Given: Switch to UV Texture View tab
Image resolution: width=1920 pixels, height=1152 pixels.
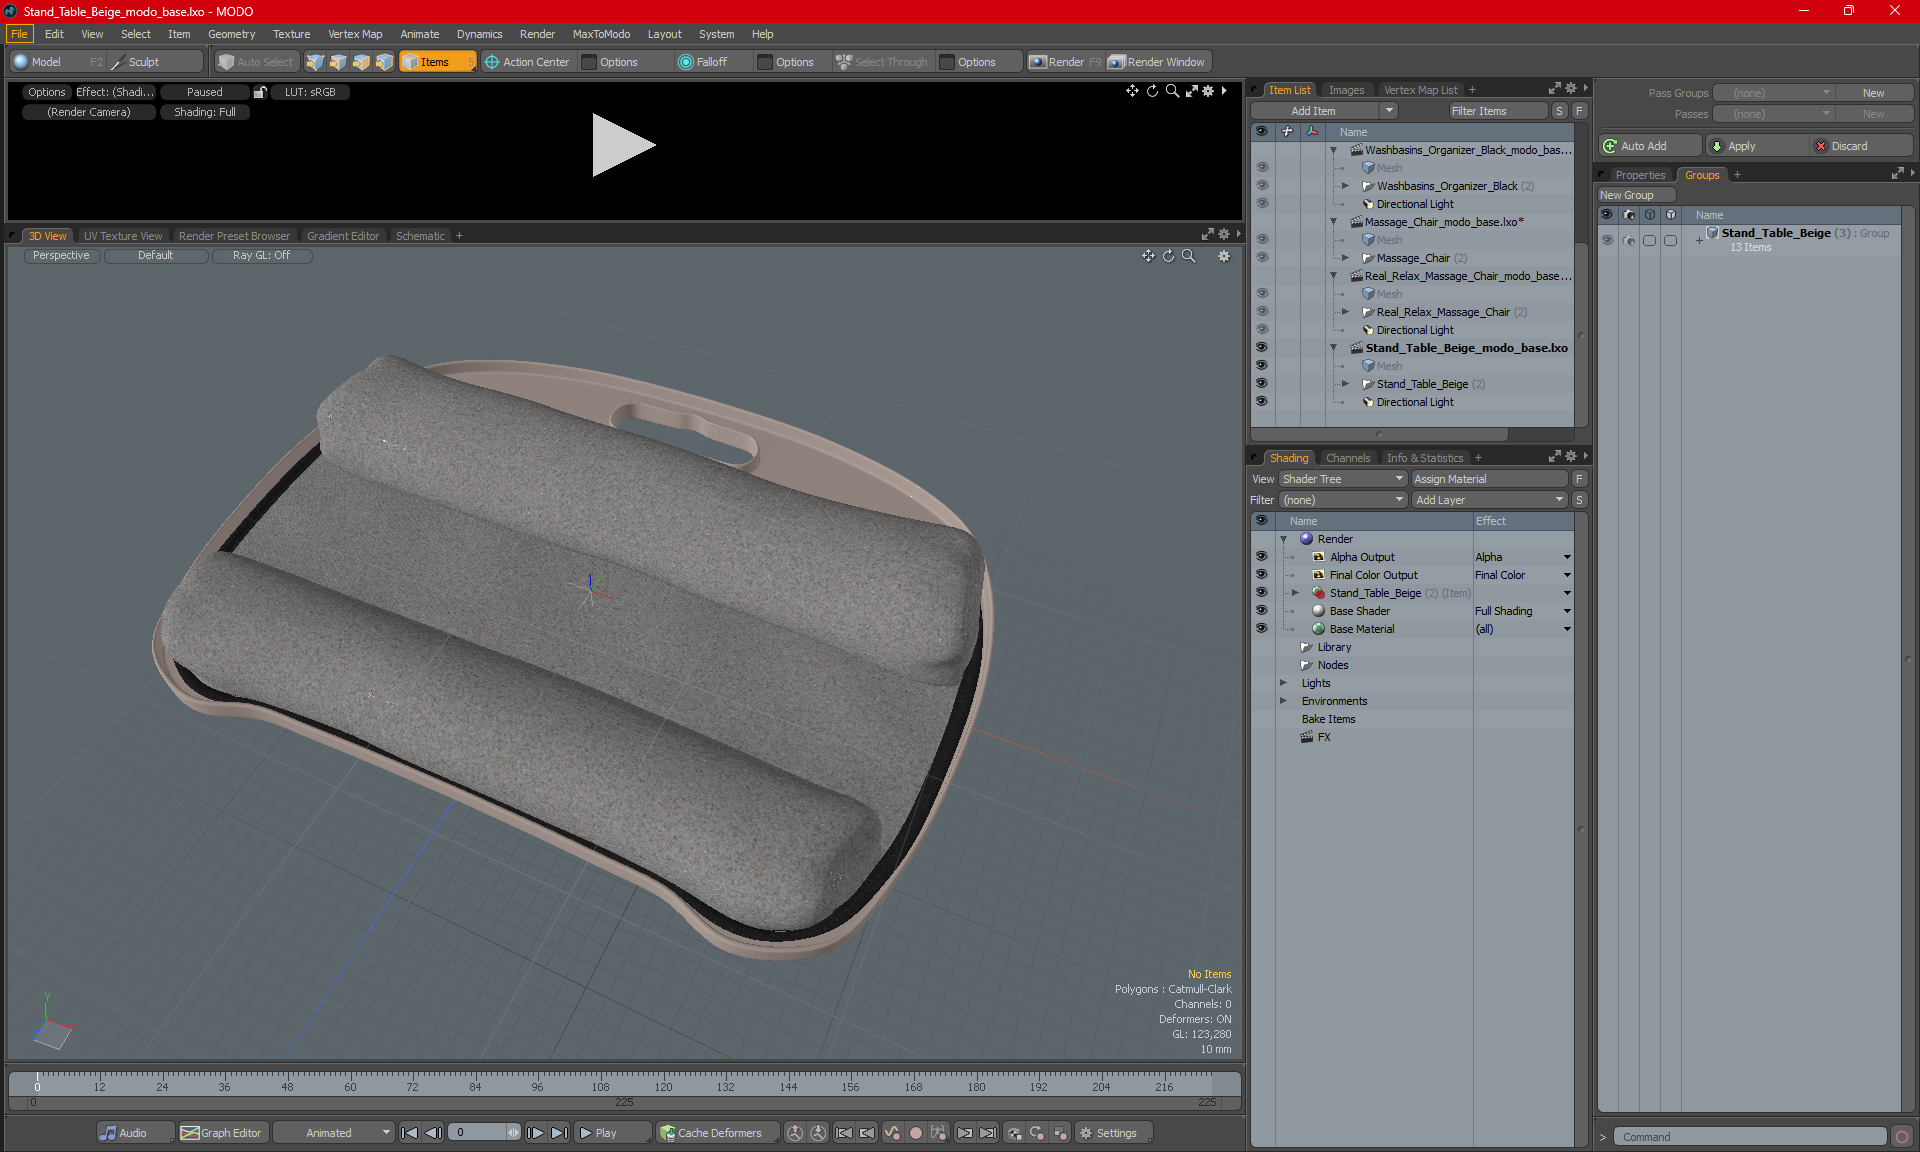Looking at the screenshot, I should pyautogui.click(x=123, y=236).
